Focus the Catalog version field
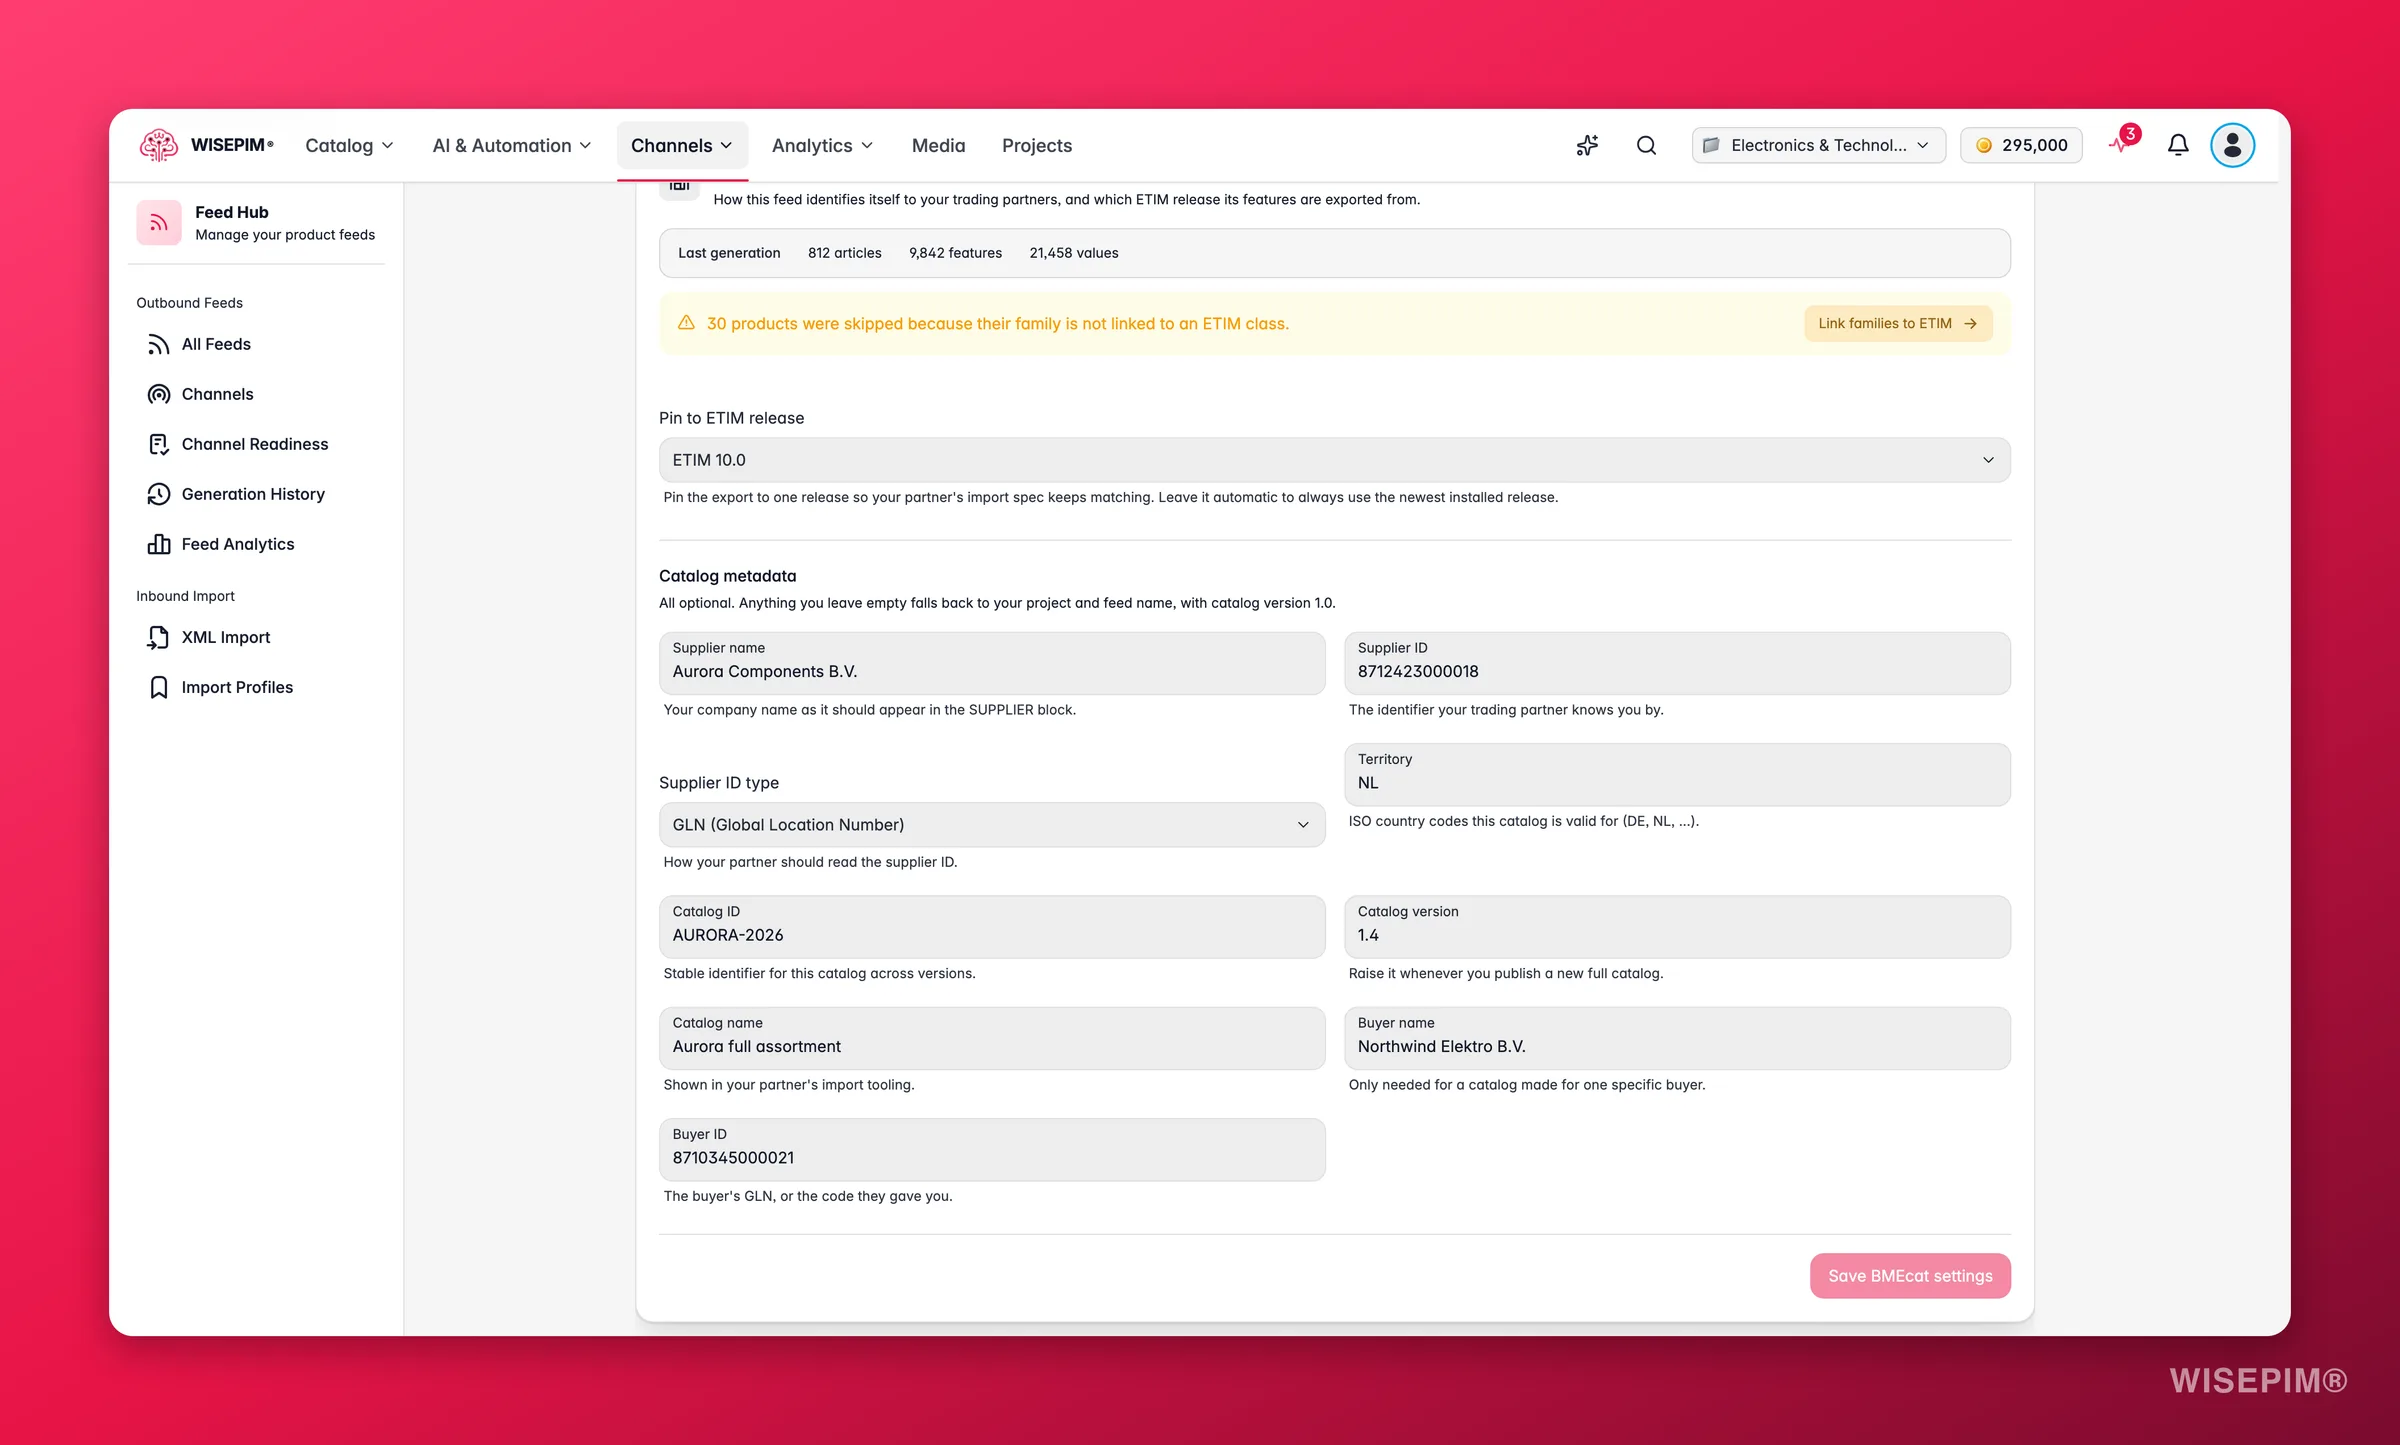The width and height of the screenshot is (2400, 1445). point(1677,926)
